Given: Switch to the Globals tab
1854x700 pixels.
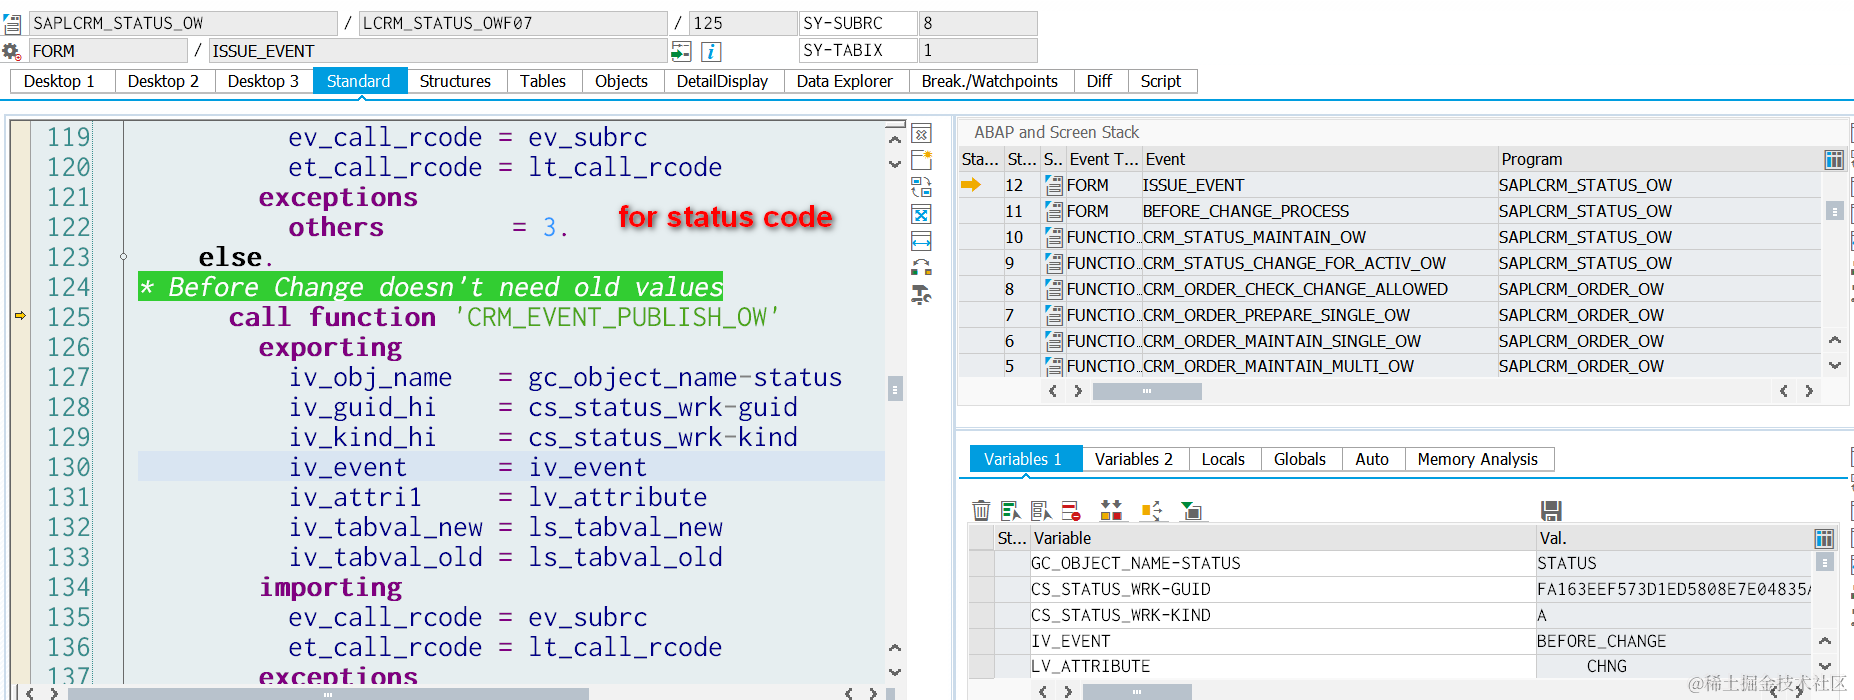Looking at the screenshot, I should pos(1300,459).
